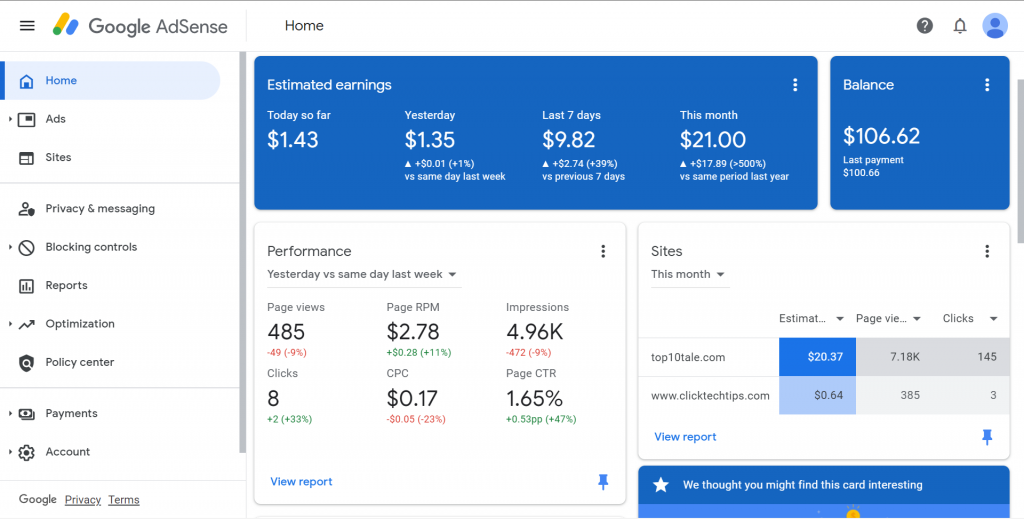
Task: Click View report in Performance card
Action: 301,482
